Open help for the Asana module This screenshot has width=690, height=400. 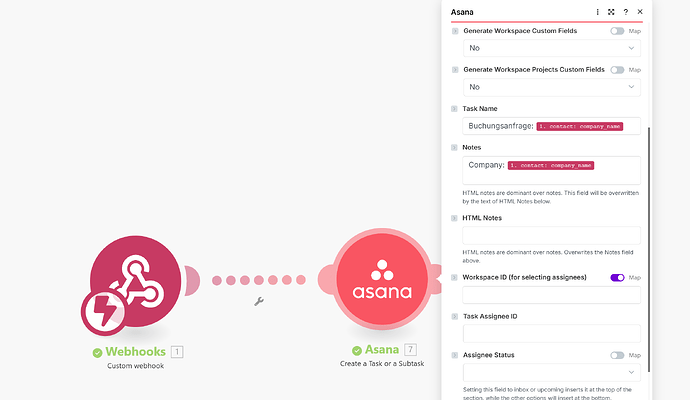click(625, 12)
